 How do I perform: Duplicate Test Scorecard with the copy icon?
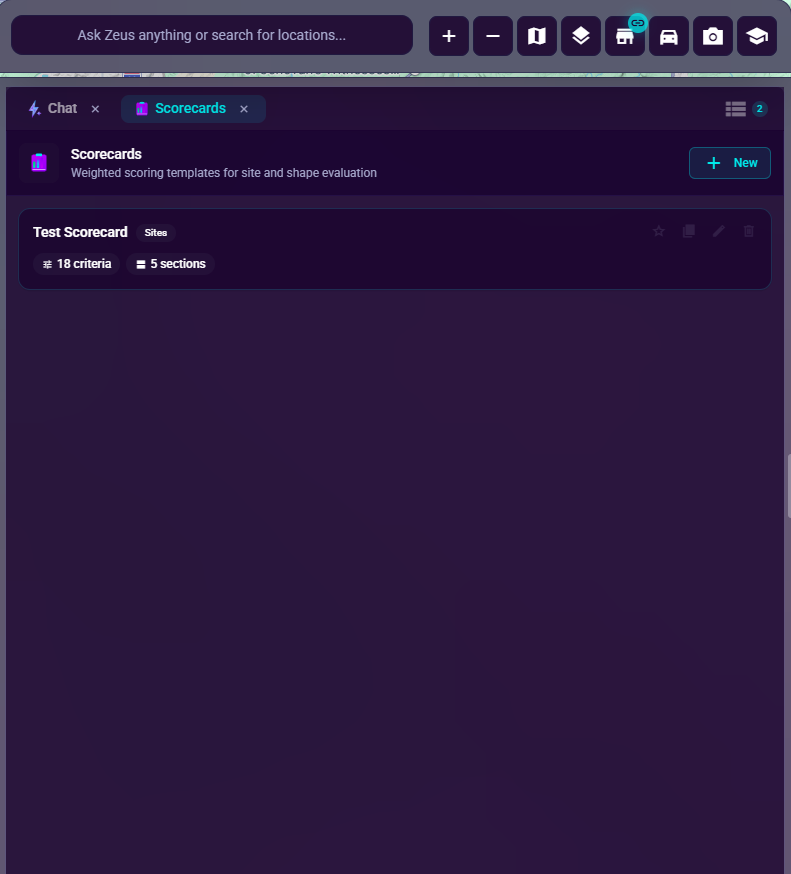[688, 231]
